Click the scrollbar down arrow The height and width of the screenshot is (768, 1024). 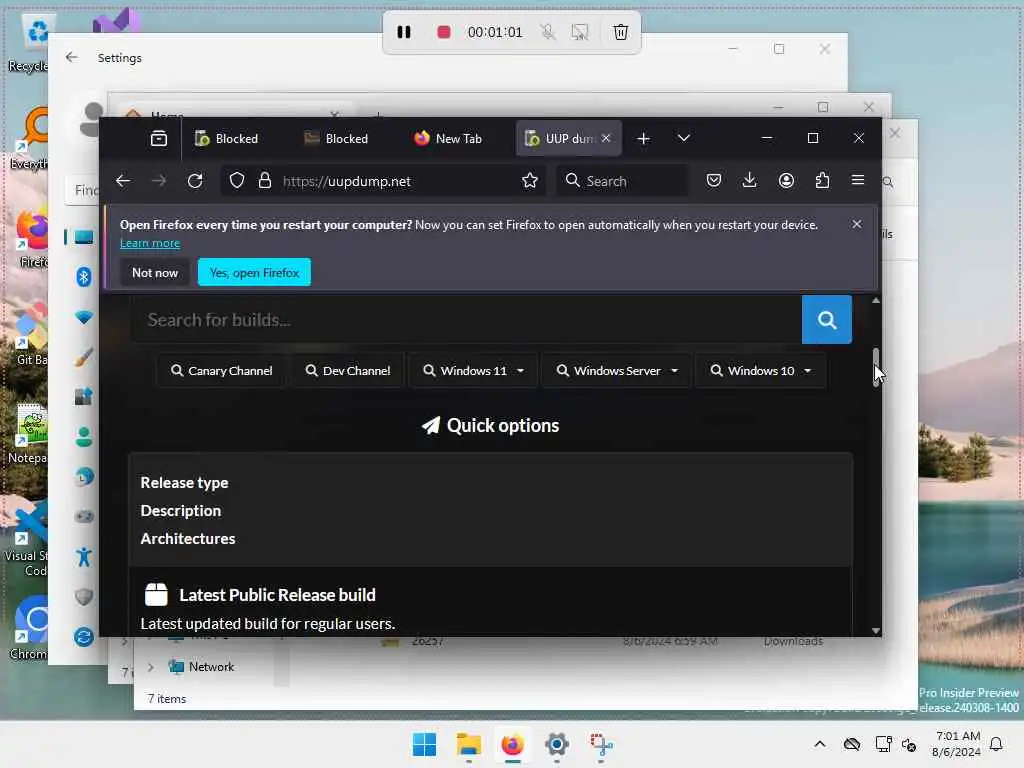[x=876, y=630]
